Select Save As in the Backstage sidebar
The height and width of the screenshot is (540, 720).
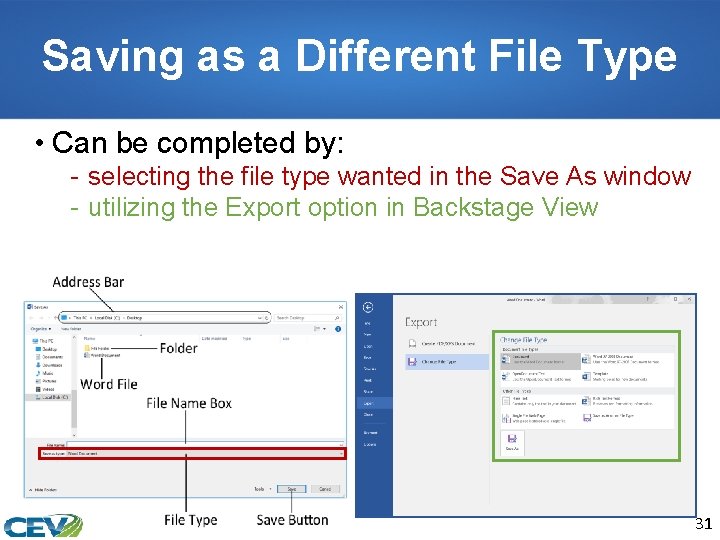pos(369,369)
